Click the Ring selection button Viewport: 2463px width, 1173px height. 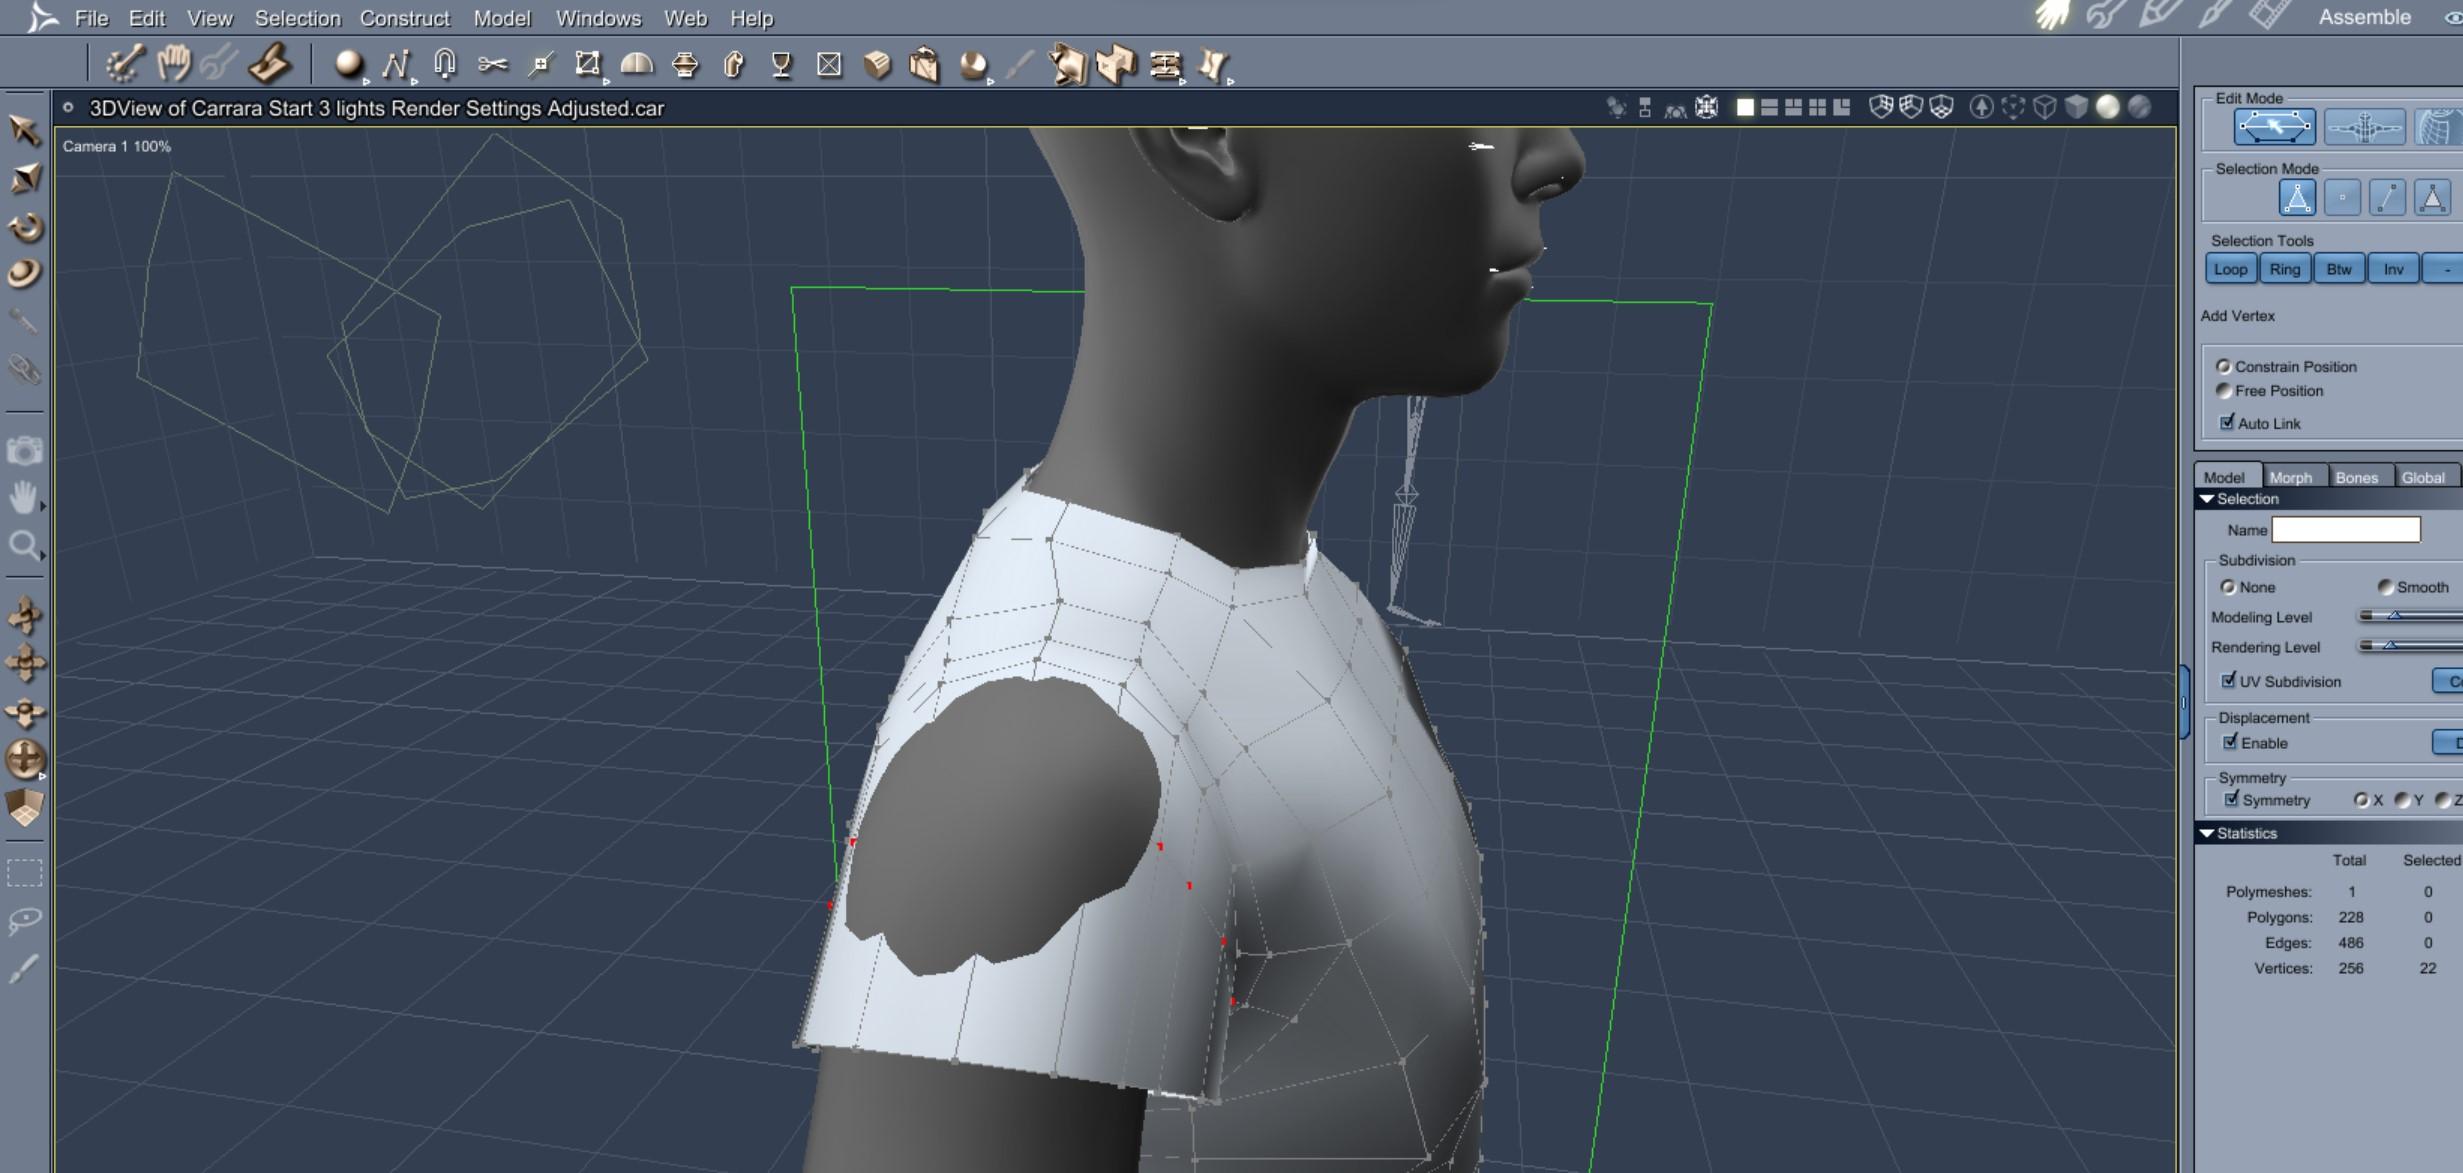2284,269
